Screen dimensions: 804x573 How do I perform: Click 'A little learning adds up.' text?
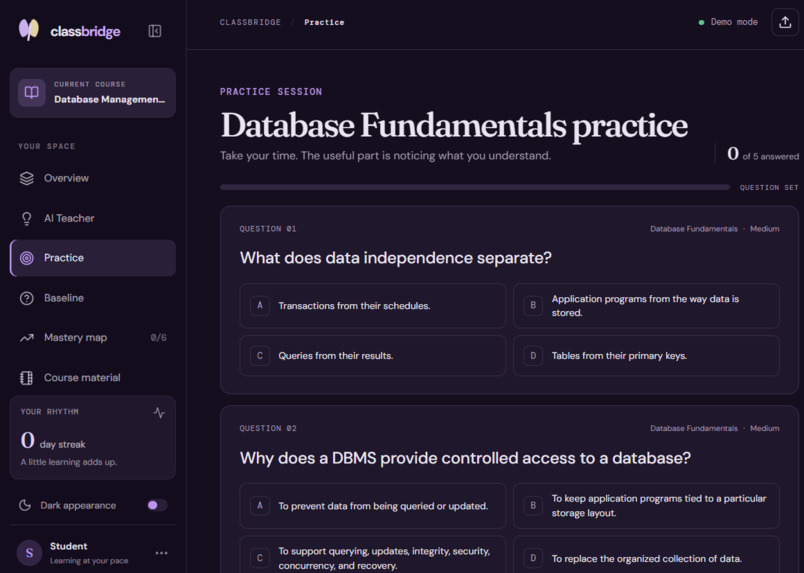[x=69, y=462]
